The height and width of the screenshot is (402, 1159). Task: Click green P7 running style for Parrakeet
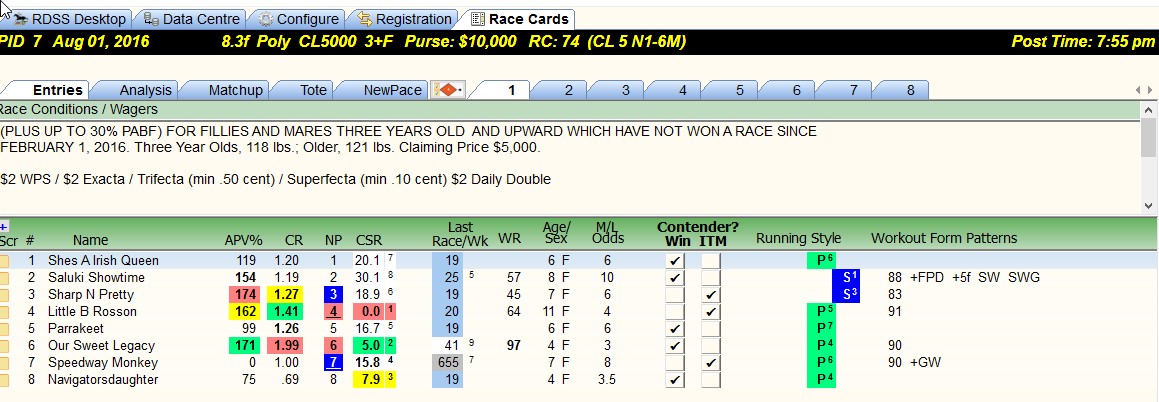tap(820, 329)
